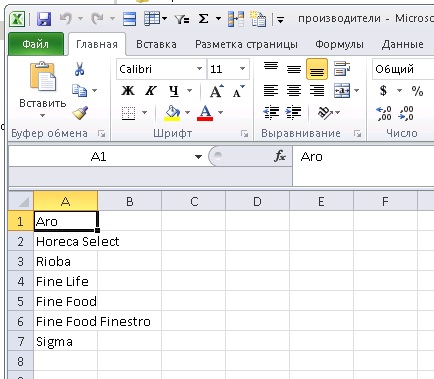Open Буфер обмена dialog launcher
This screenshot has width=434, height=379.
tap(101, 134)
